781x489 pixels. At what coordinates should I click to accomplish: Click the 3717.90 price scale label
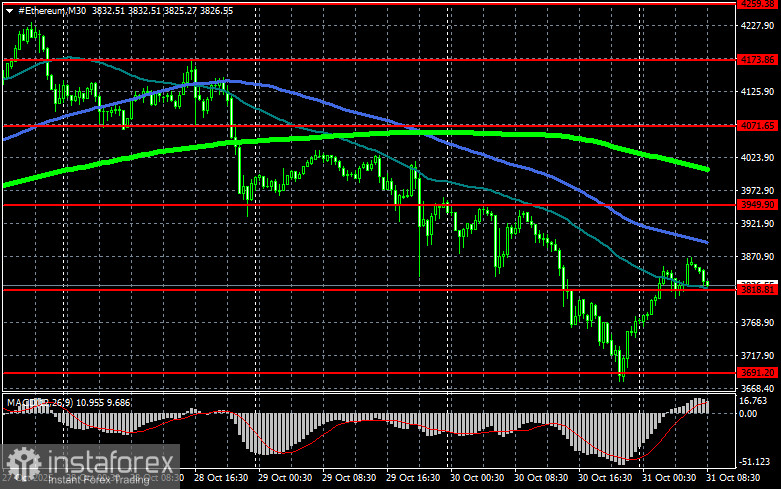pyautogui.click(x=757, y=356)
